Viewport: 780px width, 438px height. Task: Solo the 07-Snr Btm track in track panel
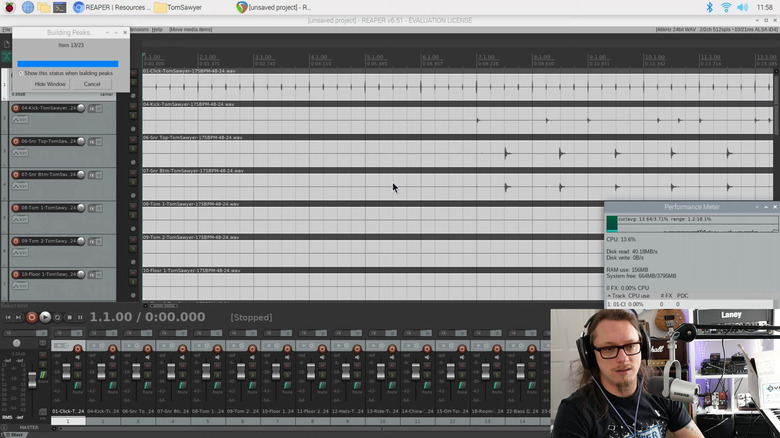tap(133, 182)
